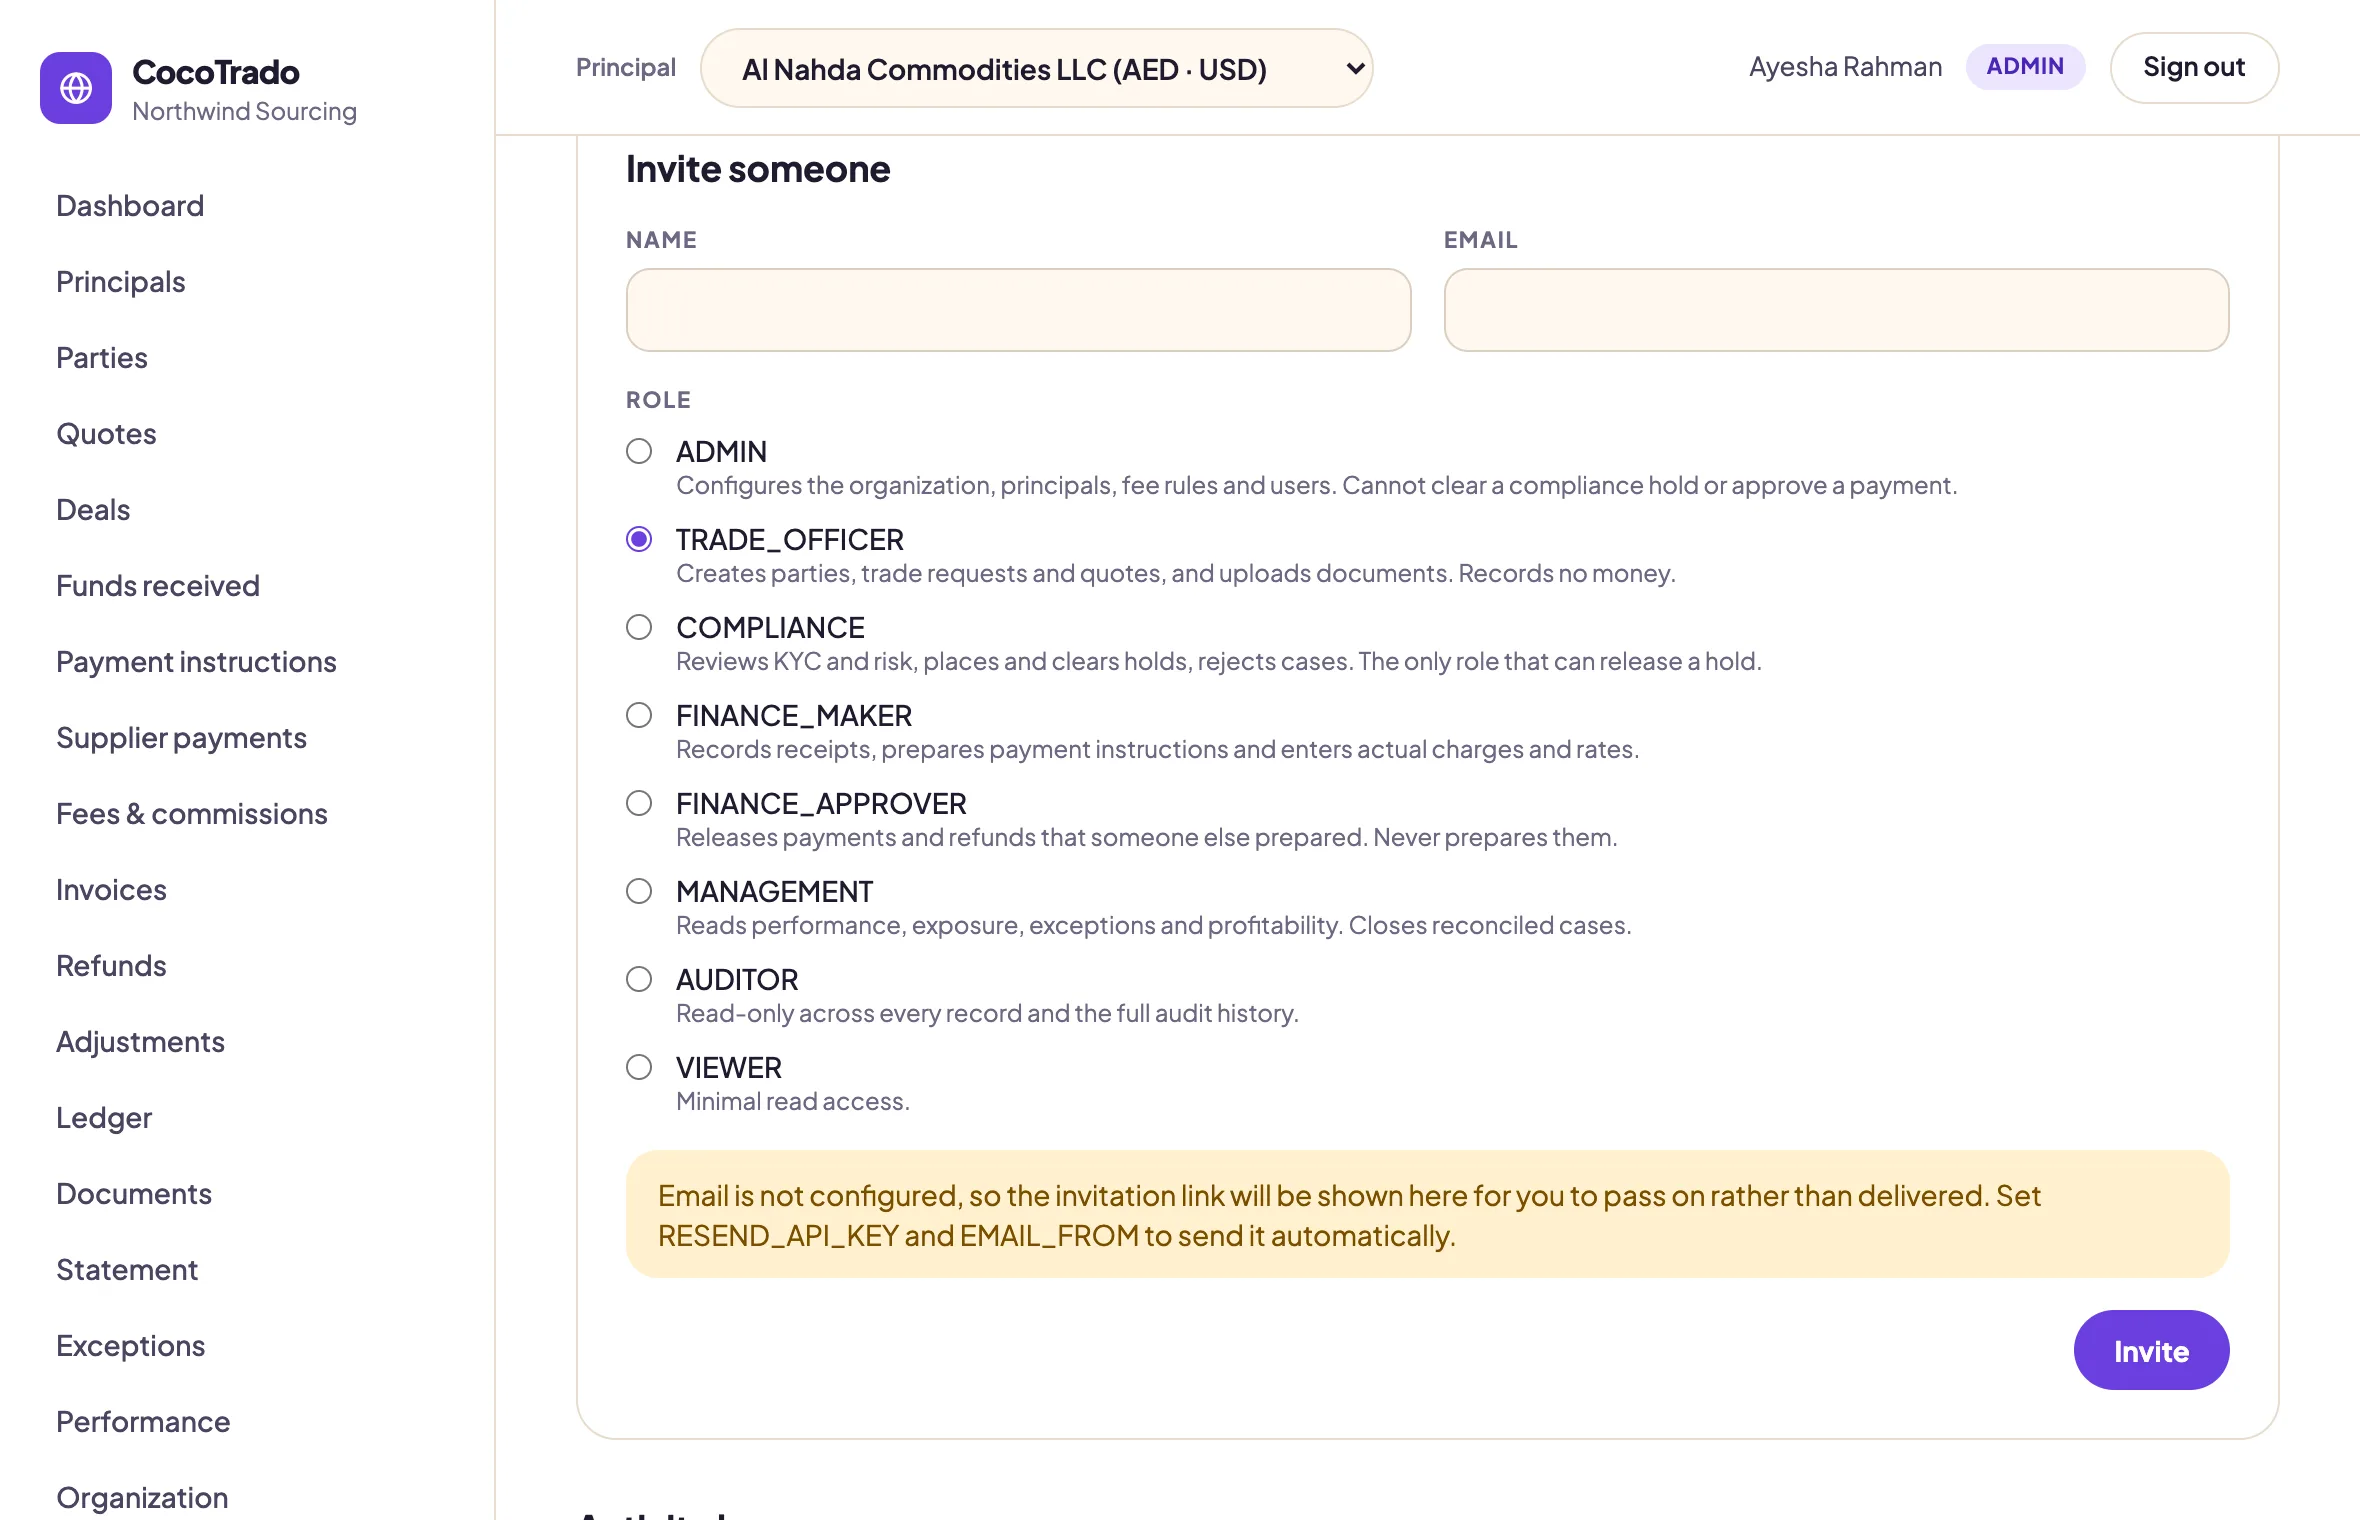The height and width of the screenshot is (1520, 2360).
Task: Go to Principals page
Action: 121,281
